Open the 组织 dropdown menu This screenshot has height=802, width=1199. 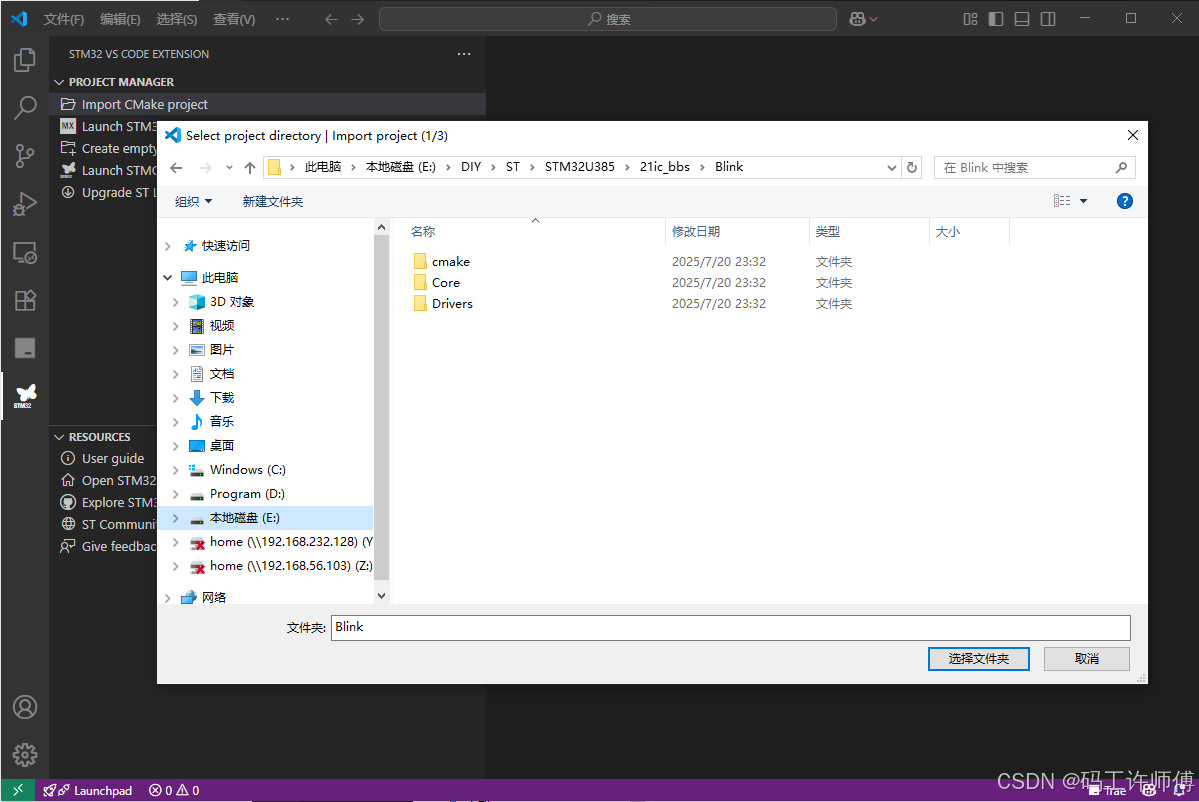click(x=193, y=202)
